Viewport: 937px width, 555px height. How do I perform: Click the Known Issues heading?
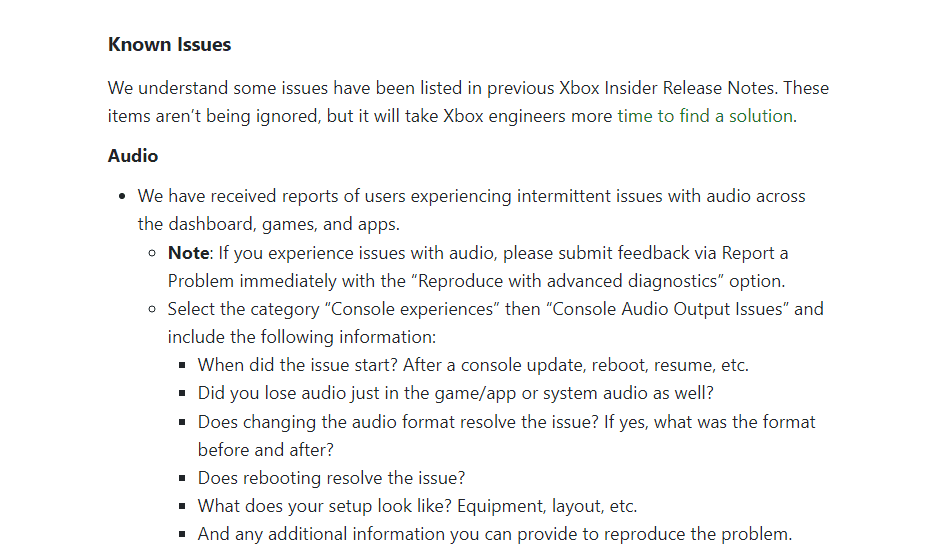coord(170,44)
